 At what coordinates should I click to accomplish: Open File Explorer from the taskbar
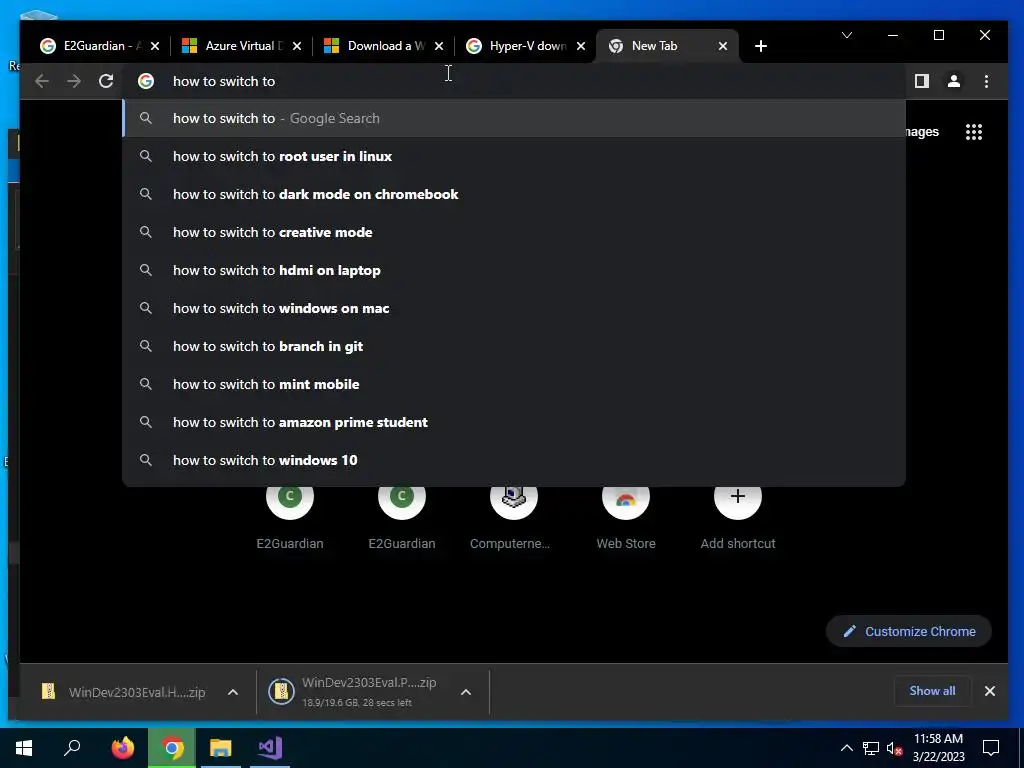[x=221, y=748]
